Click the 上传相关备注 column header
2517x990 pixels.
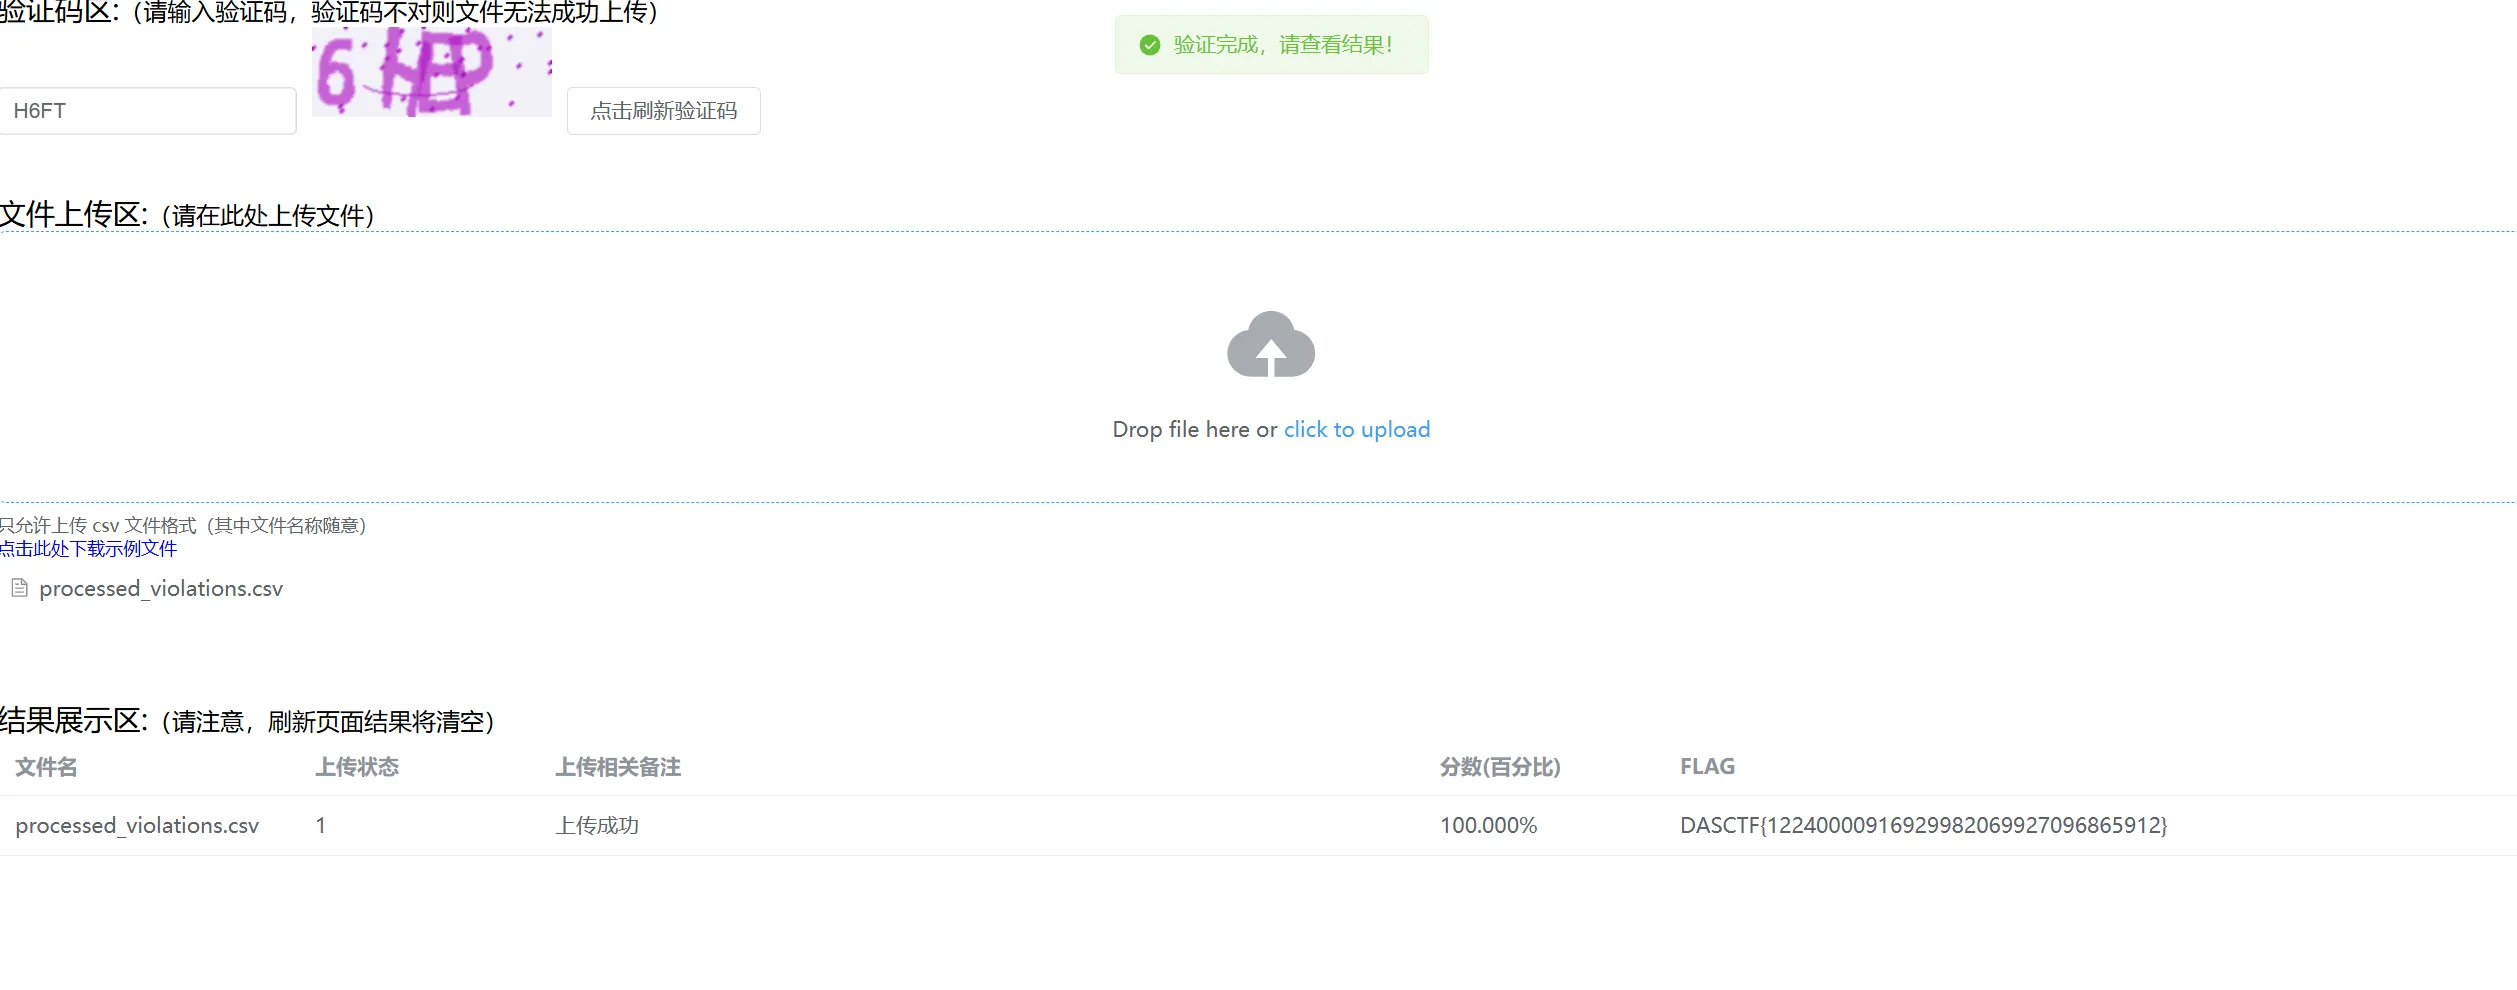[x=618, y=767]
